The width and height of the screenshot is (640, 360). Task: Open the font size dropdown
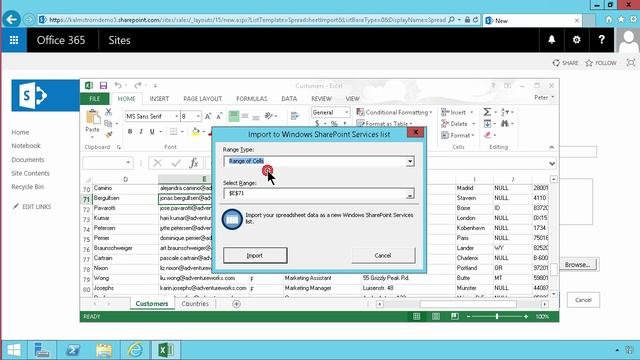coord(198,117)
